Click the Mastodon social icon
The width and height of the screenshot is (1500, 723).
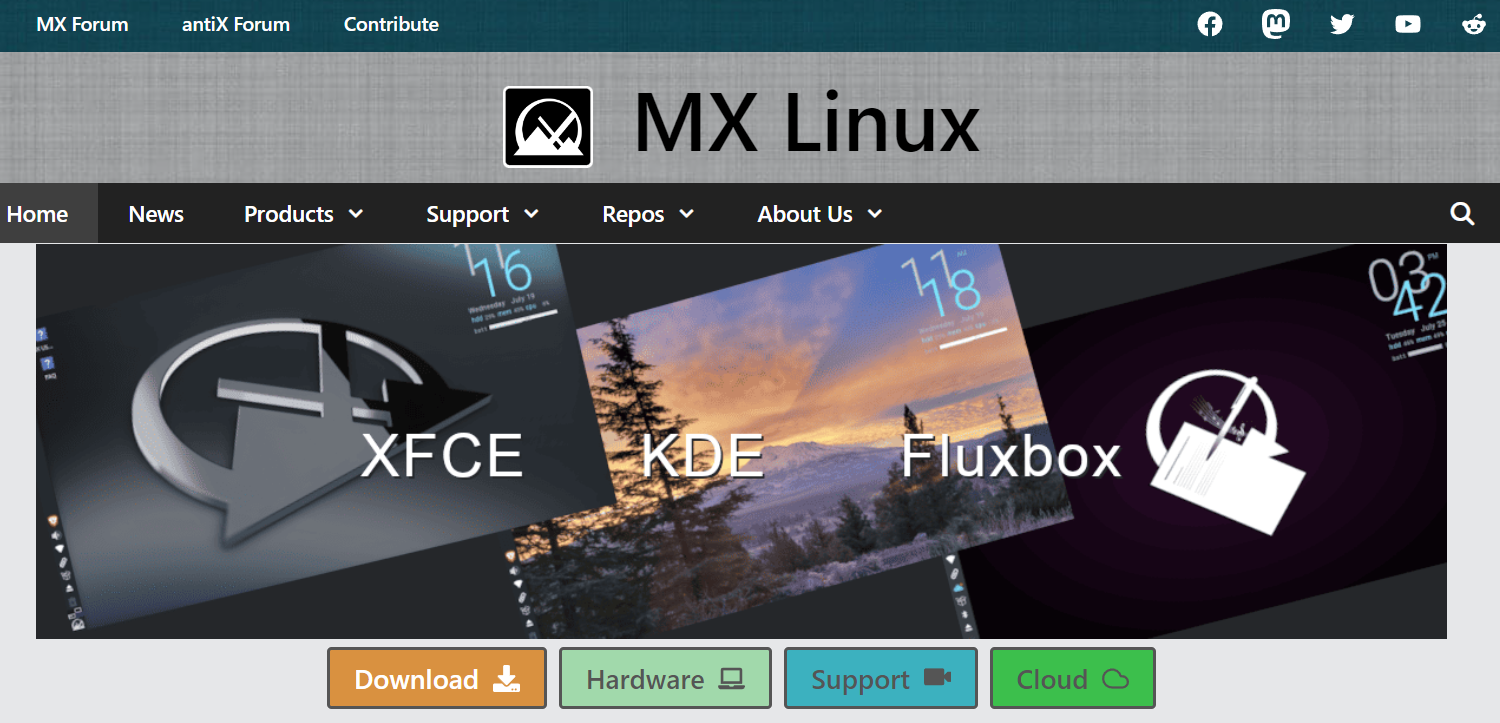pyautogui.click(x=1275, y=25)
